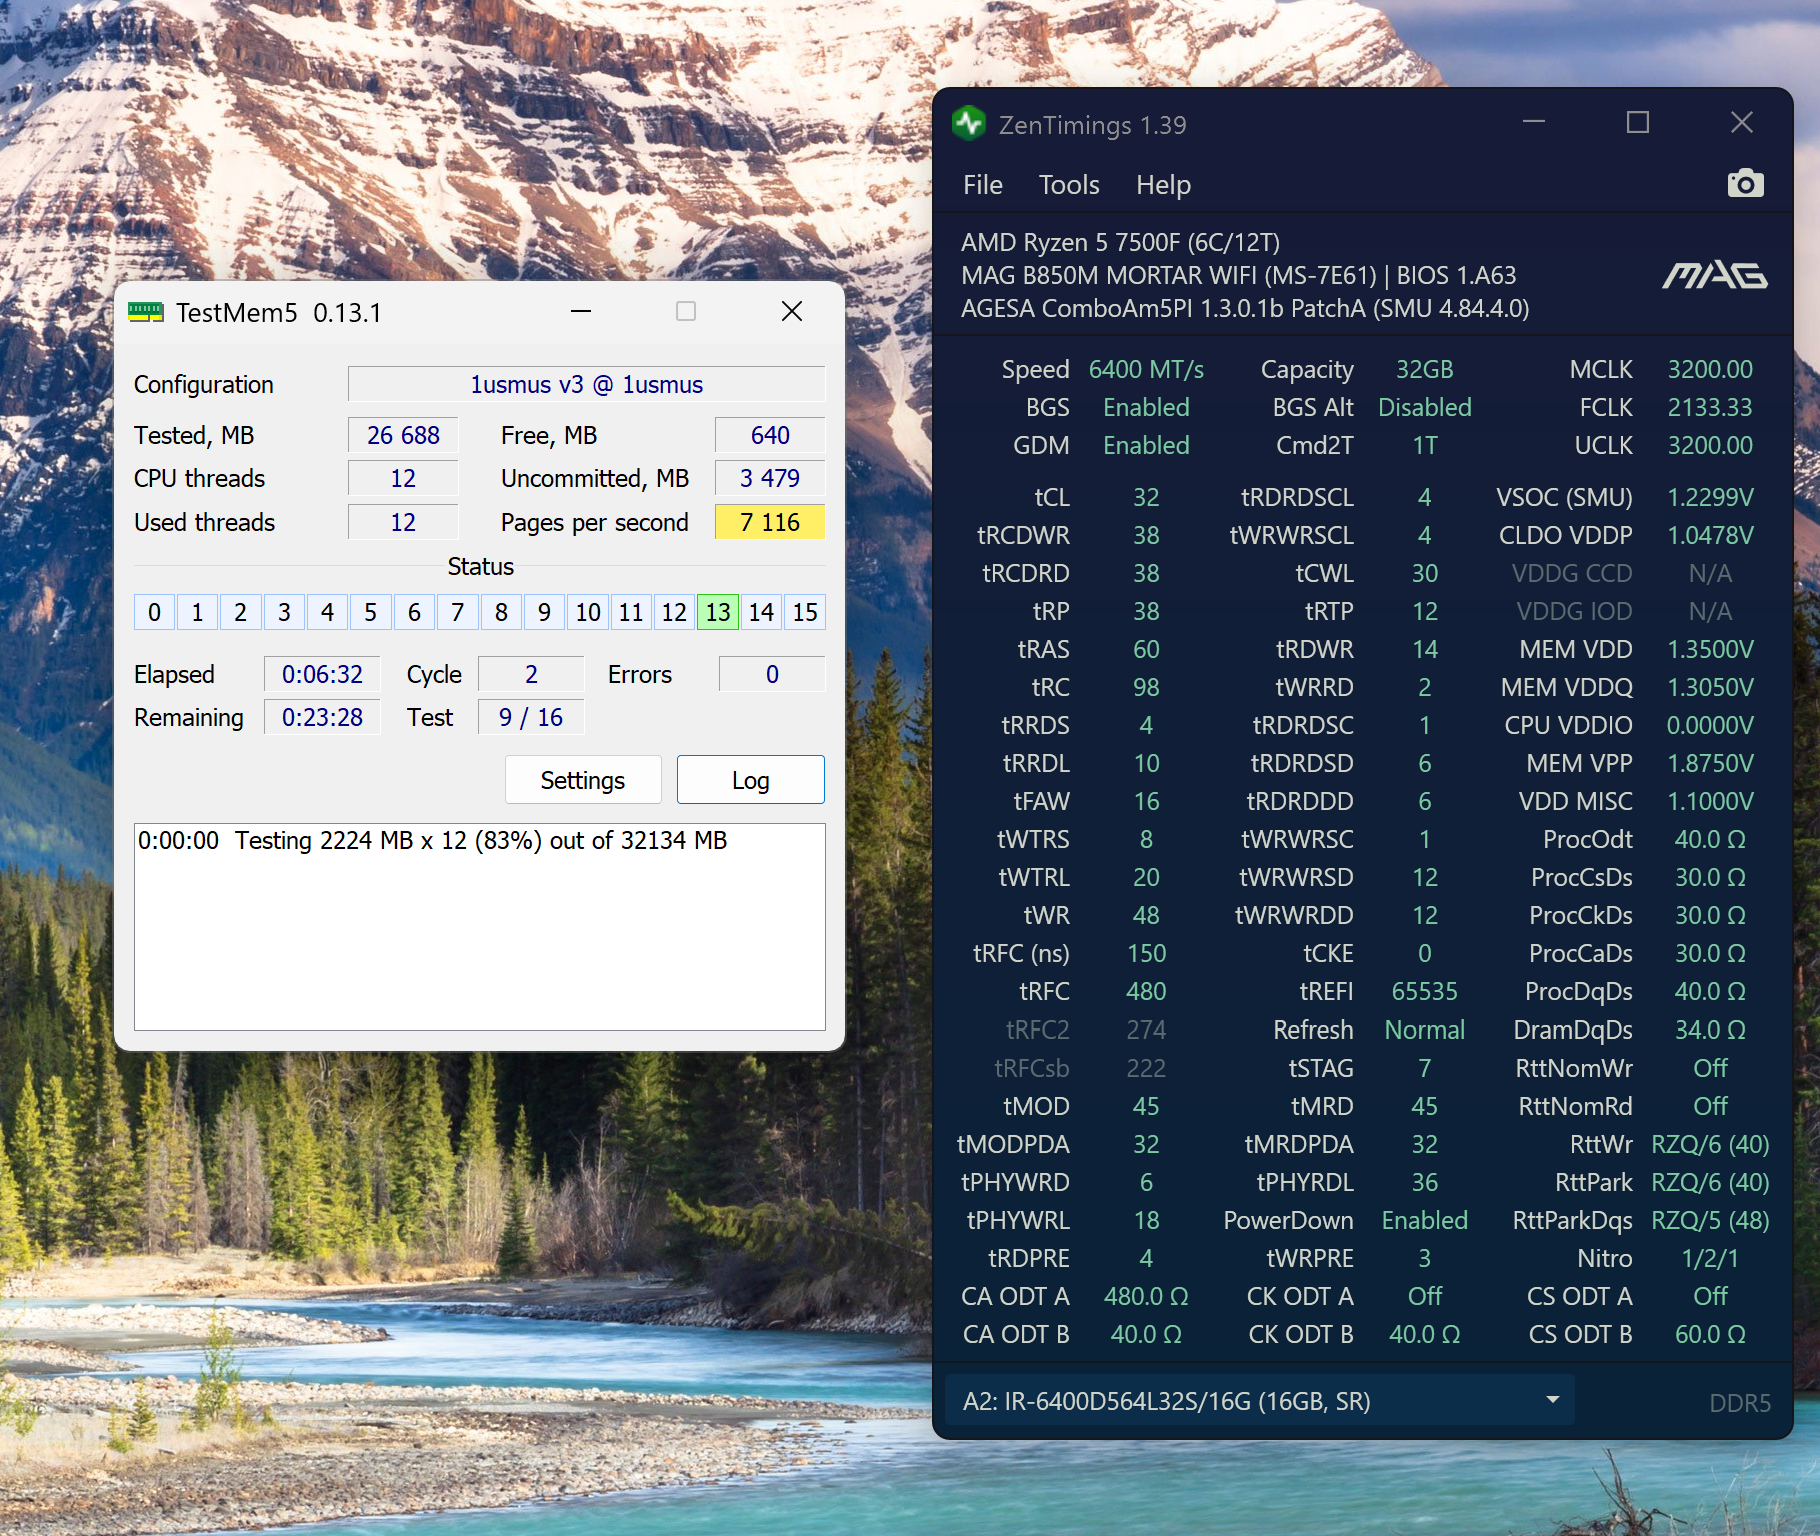Click the Elapsed time 0:06:32
The height and width of the screenshot is (1536, 1820).
(322, 674)
